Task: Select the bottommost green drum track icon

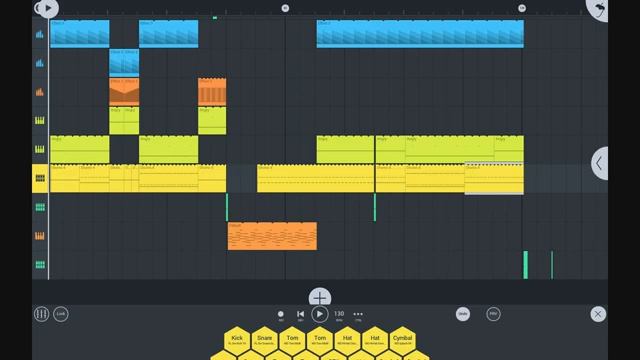Action: pyautogui.click(x=40, y=265)
